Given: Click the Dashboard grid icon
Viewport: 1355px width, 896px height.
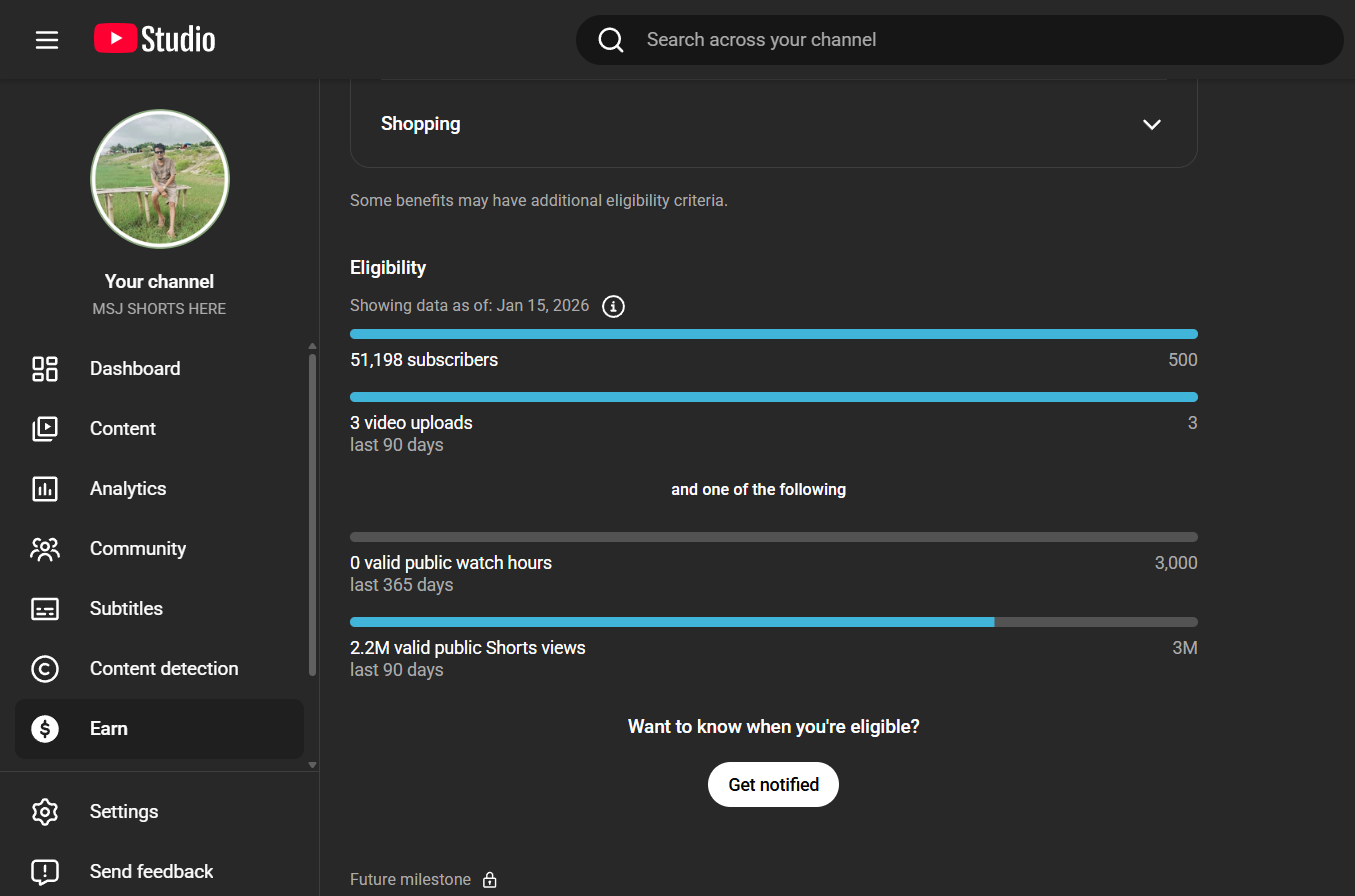Looking at the screenshot, I should coord(45,369).
